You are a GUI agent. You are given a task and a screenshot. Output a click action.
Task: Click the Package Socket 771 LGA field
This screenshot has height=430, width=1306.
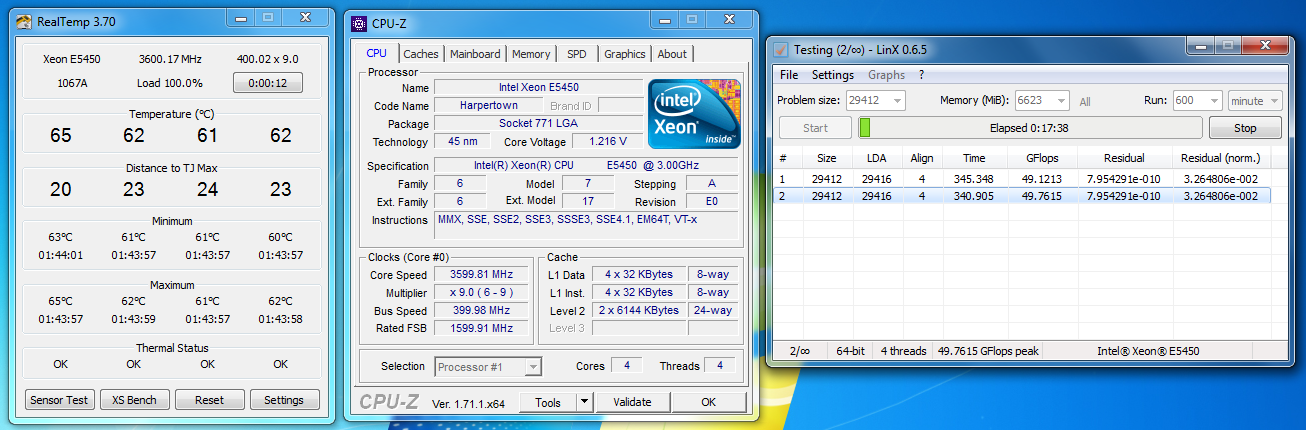pyautogui.click(x=538, y=123)
